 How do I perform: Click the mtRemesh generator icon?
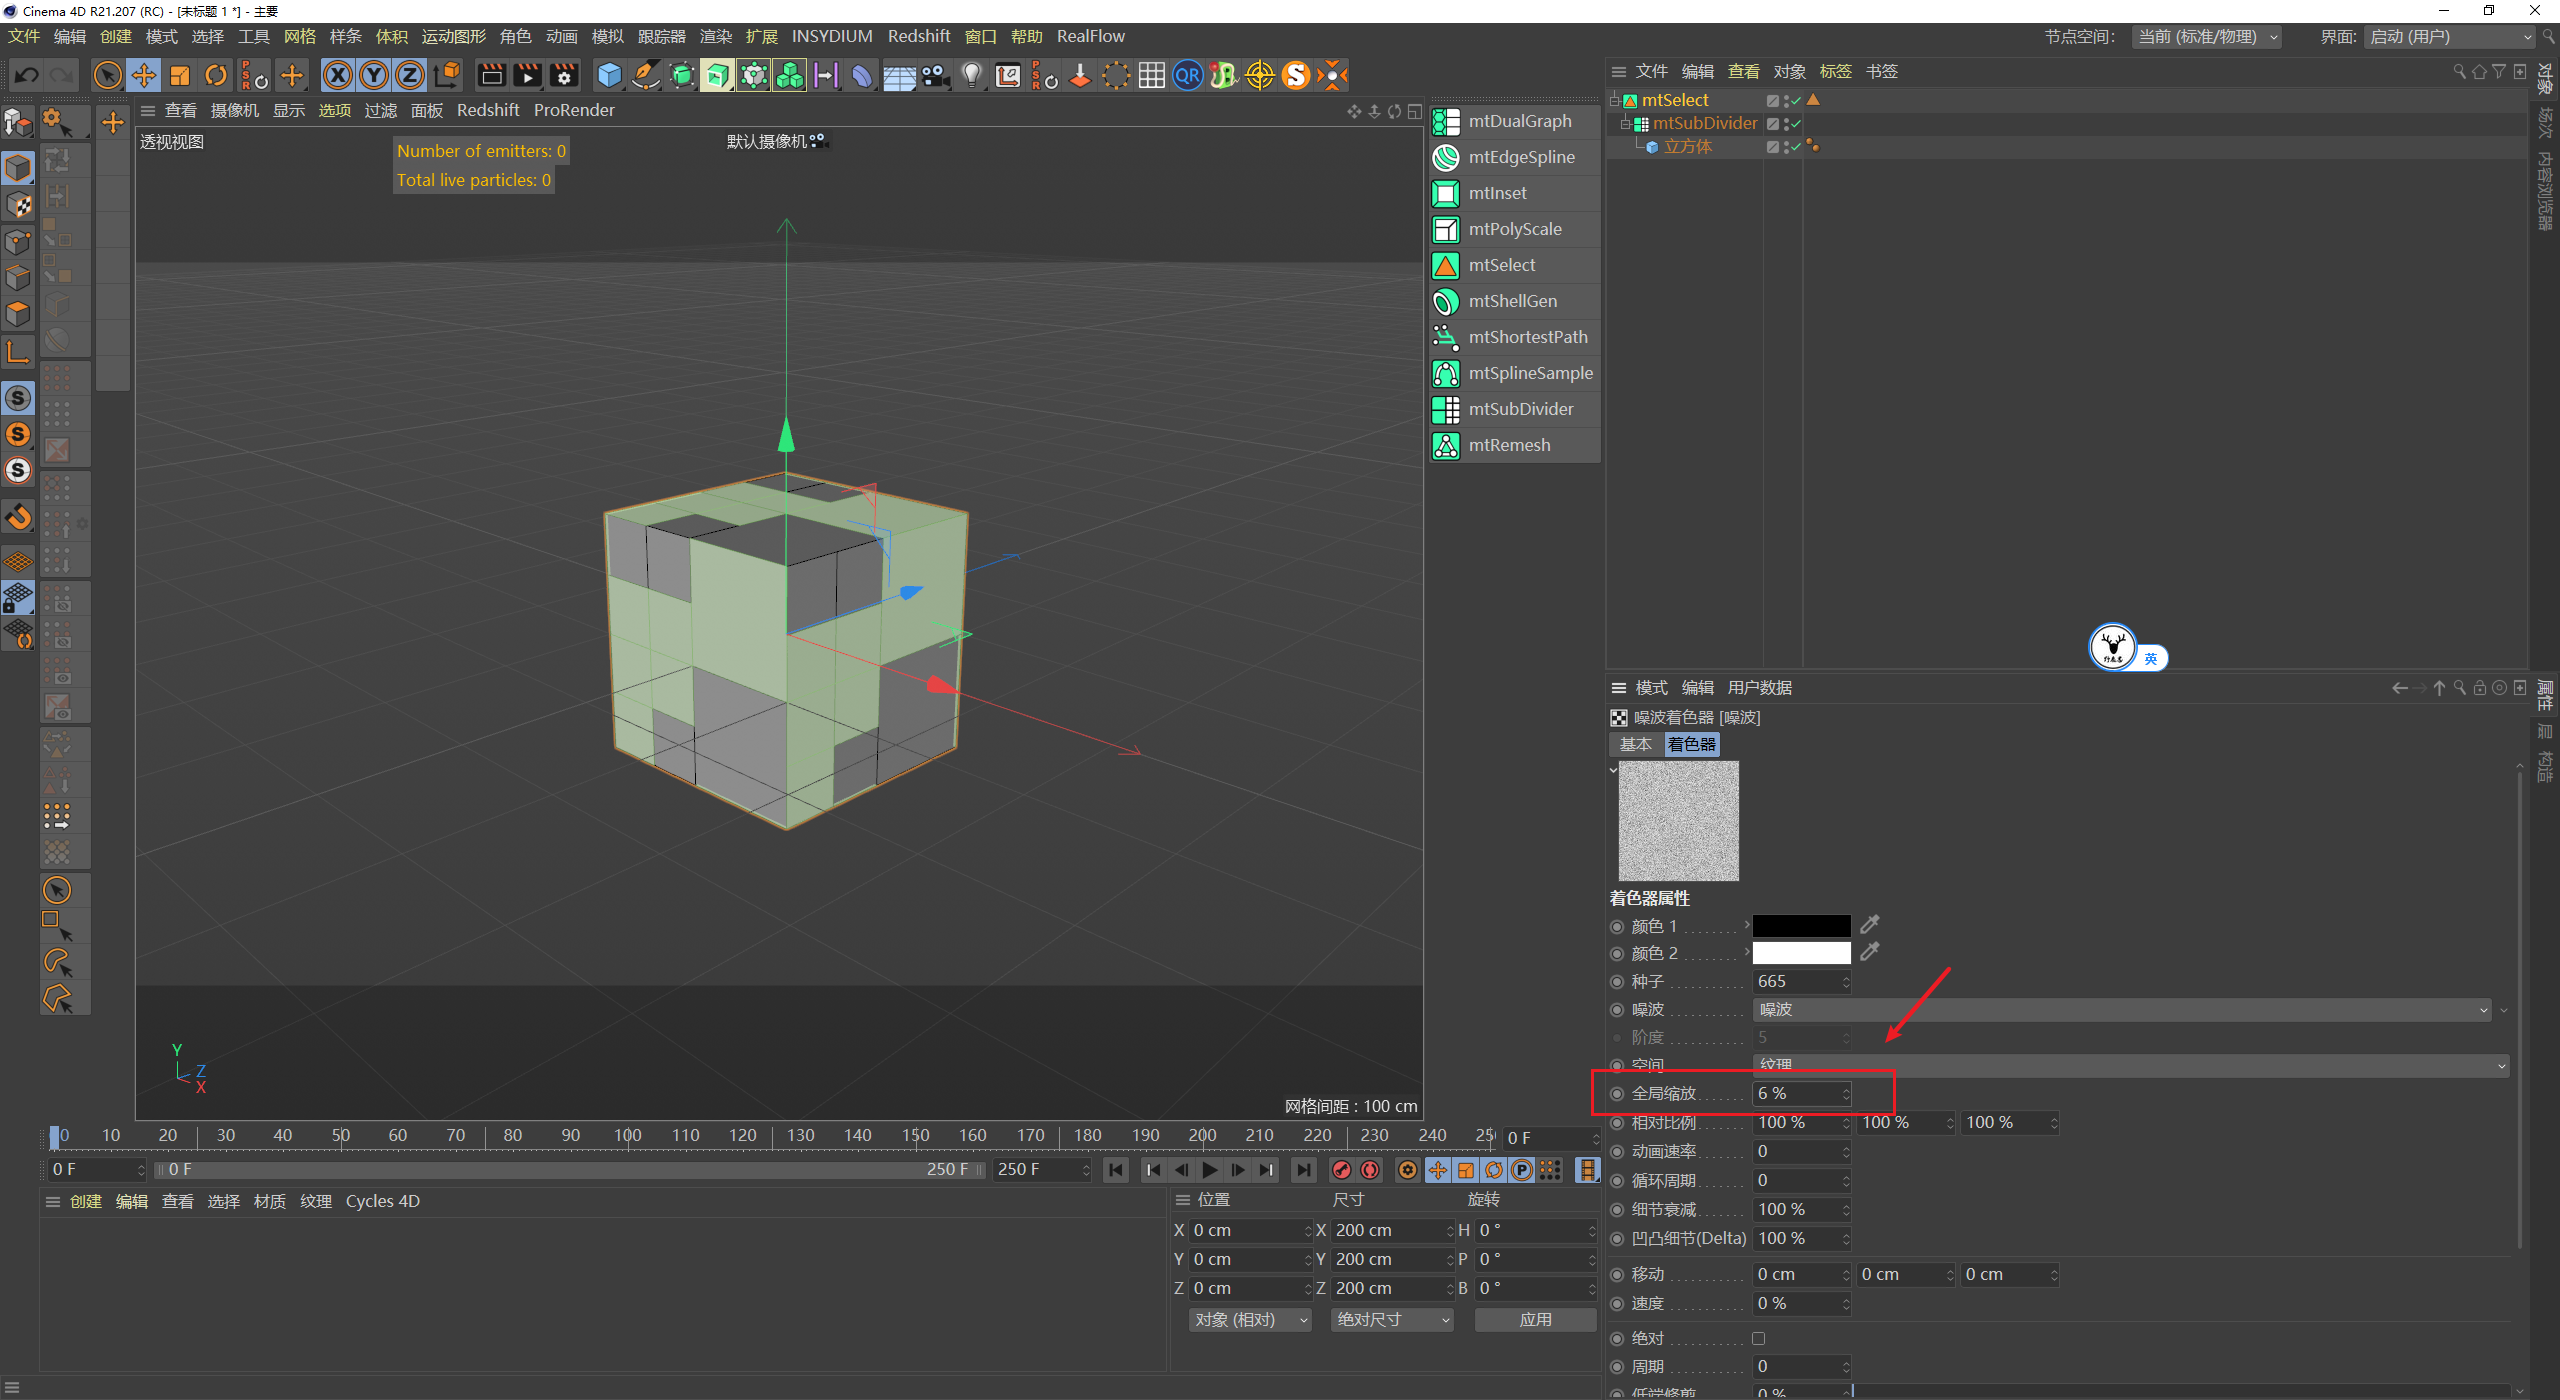click(x=1446, y=445)
